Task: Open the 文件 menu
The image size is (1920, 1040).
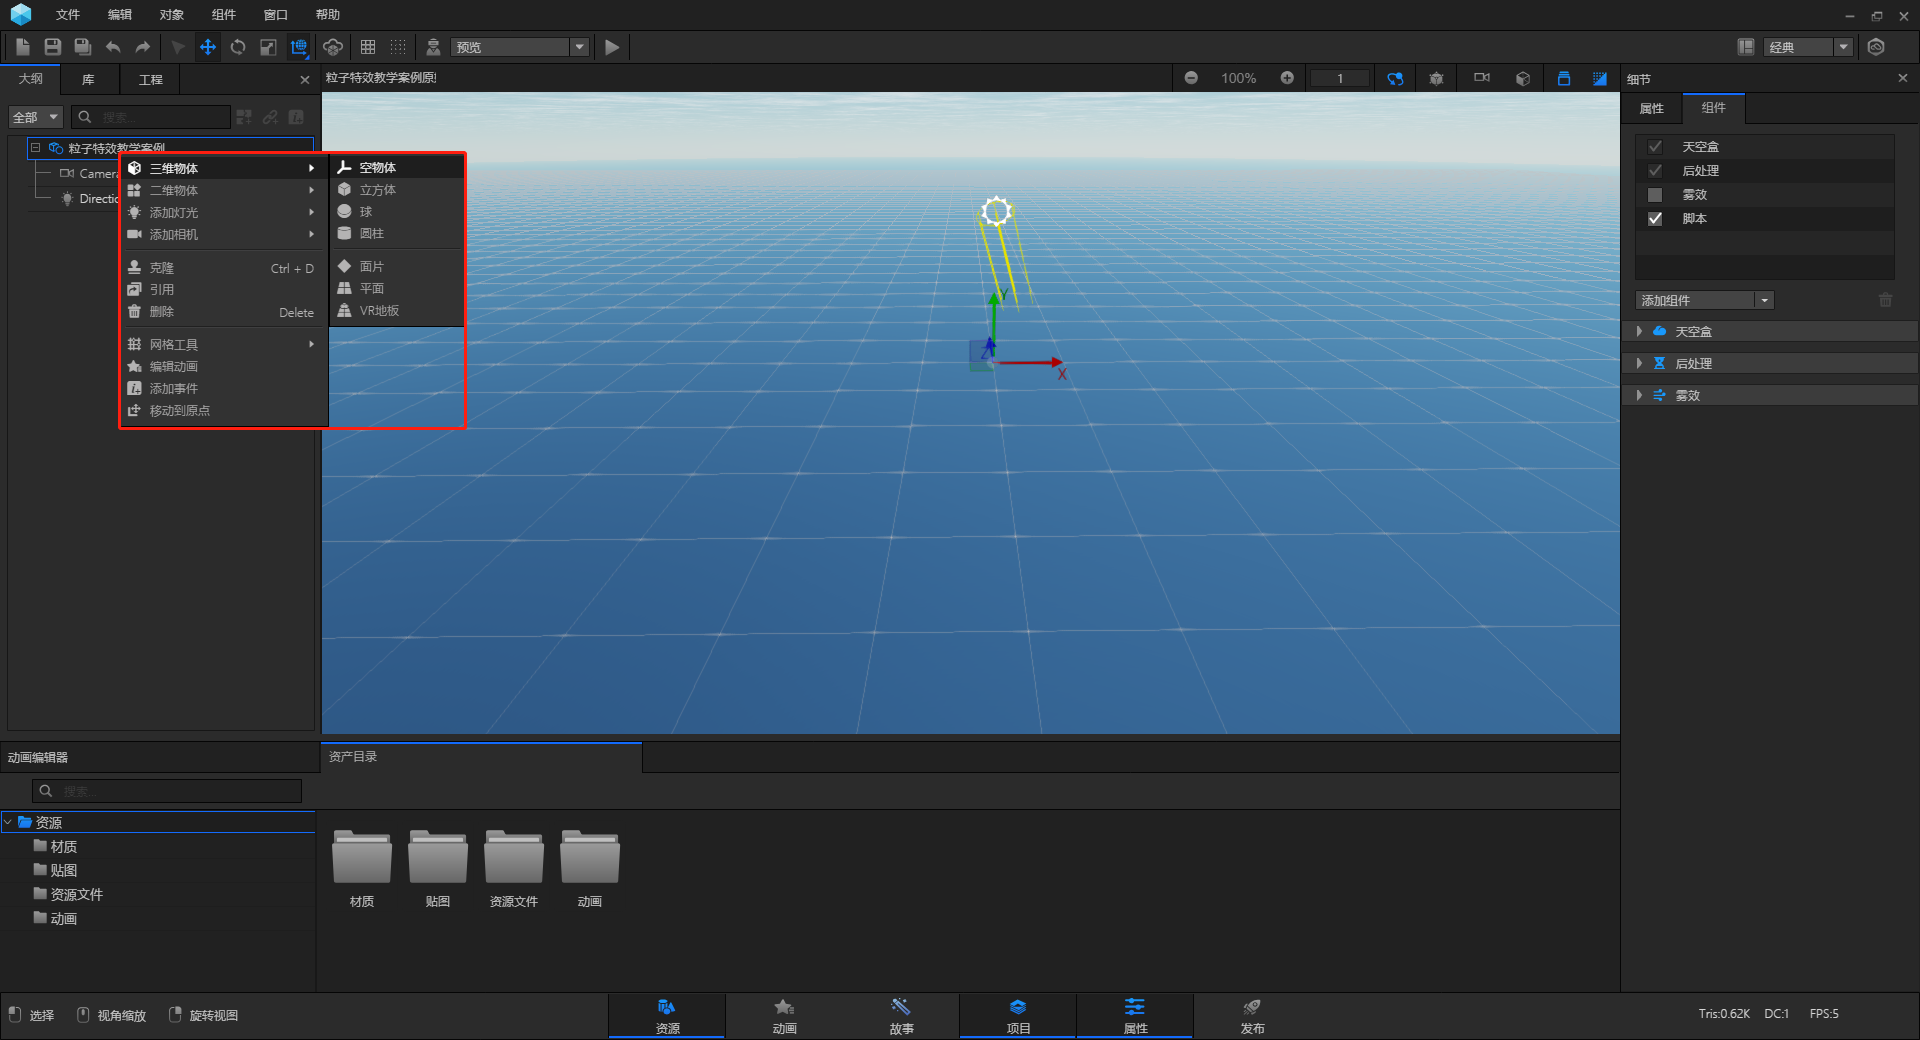Action: point(68,14)
